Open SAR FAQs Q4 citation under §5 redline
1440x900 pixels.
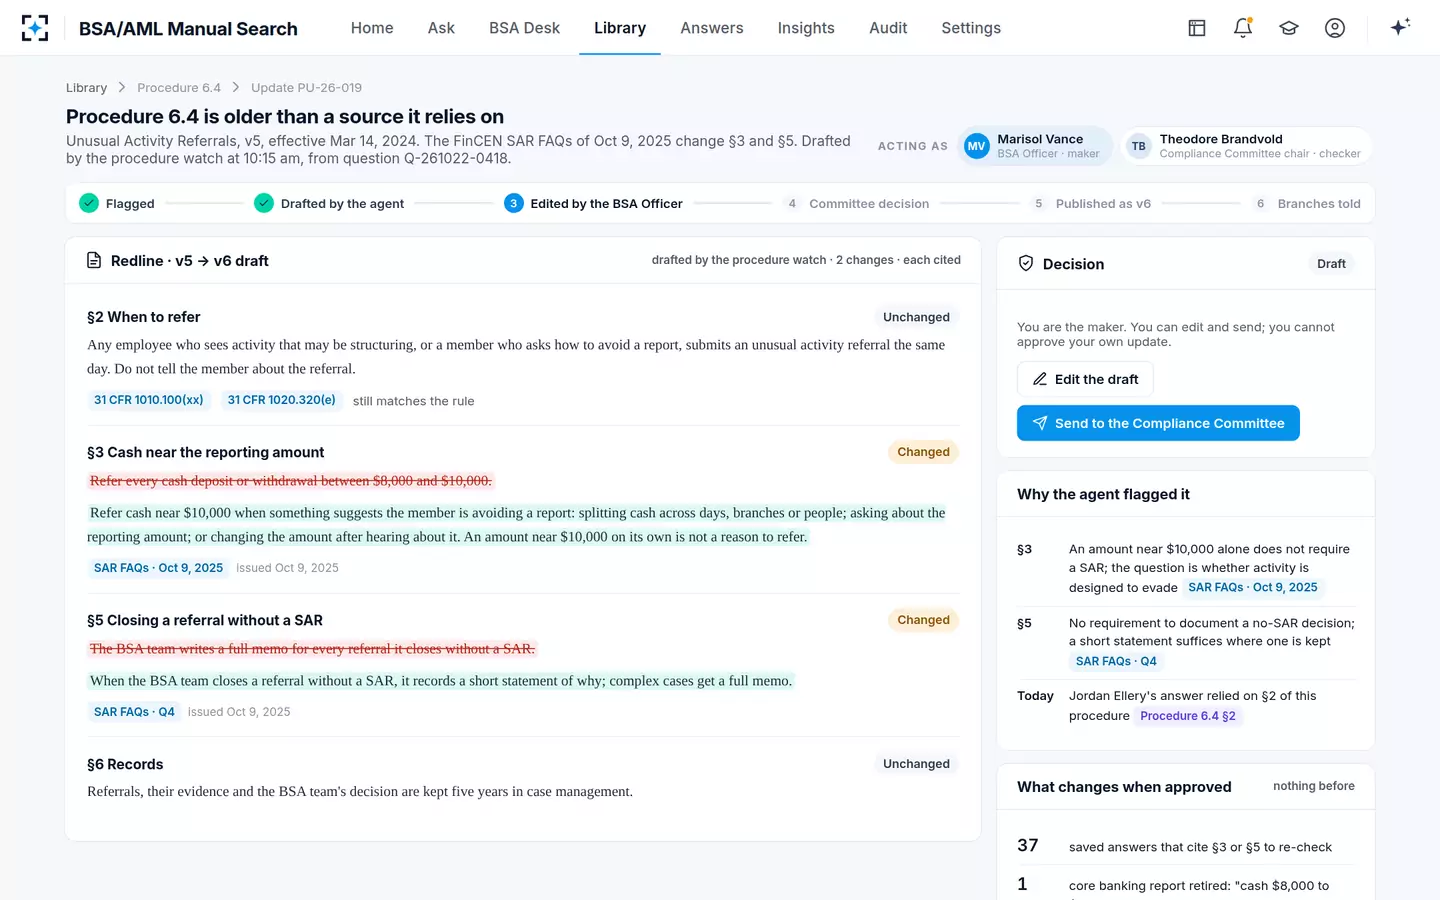[134, 712]
